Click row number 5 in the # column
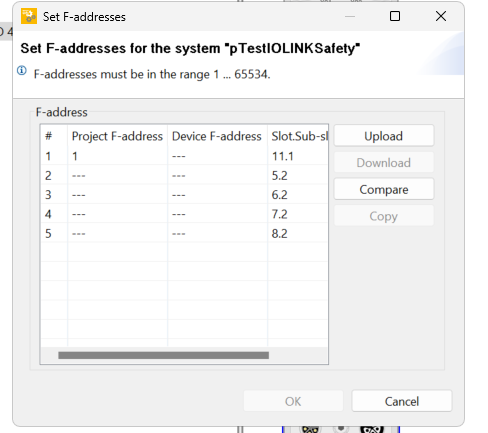 click(x=48, y=233)
